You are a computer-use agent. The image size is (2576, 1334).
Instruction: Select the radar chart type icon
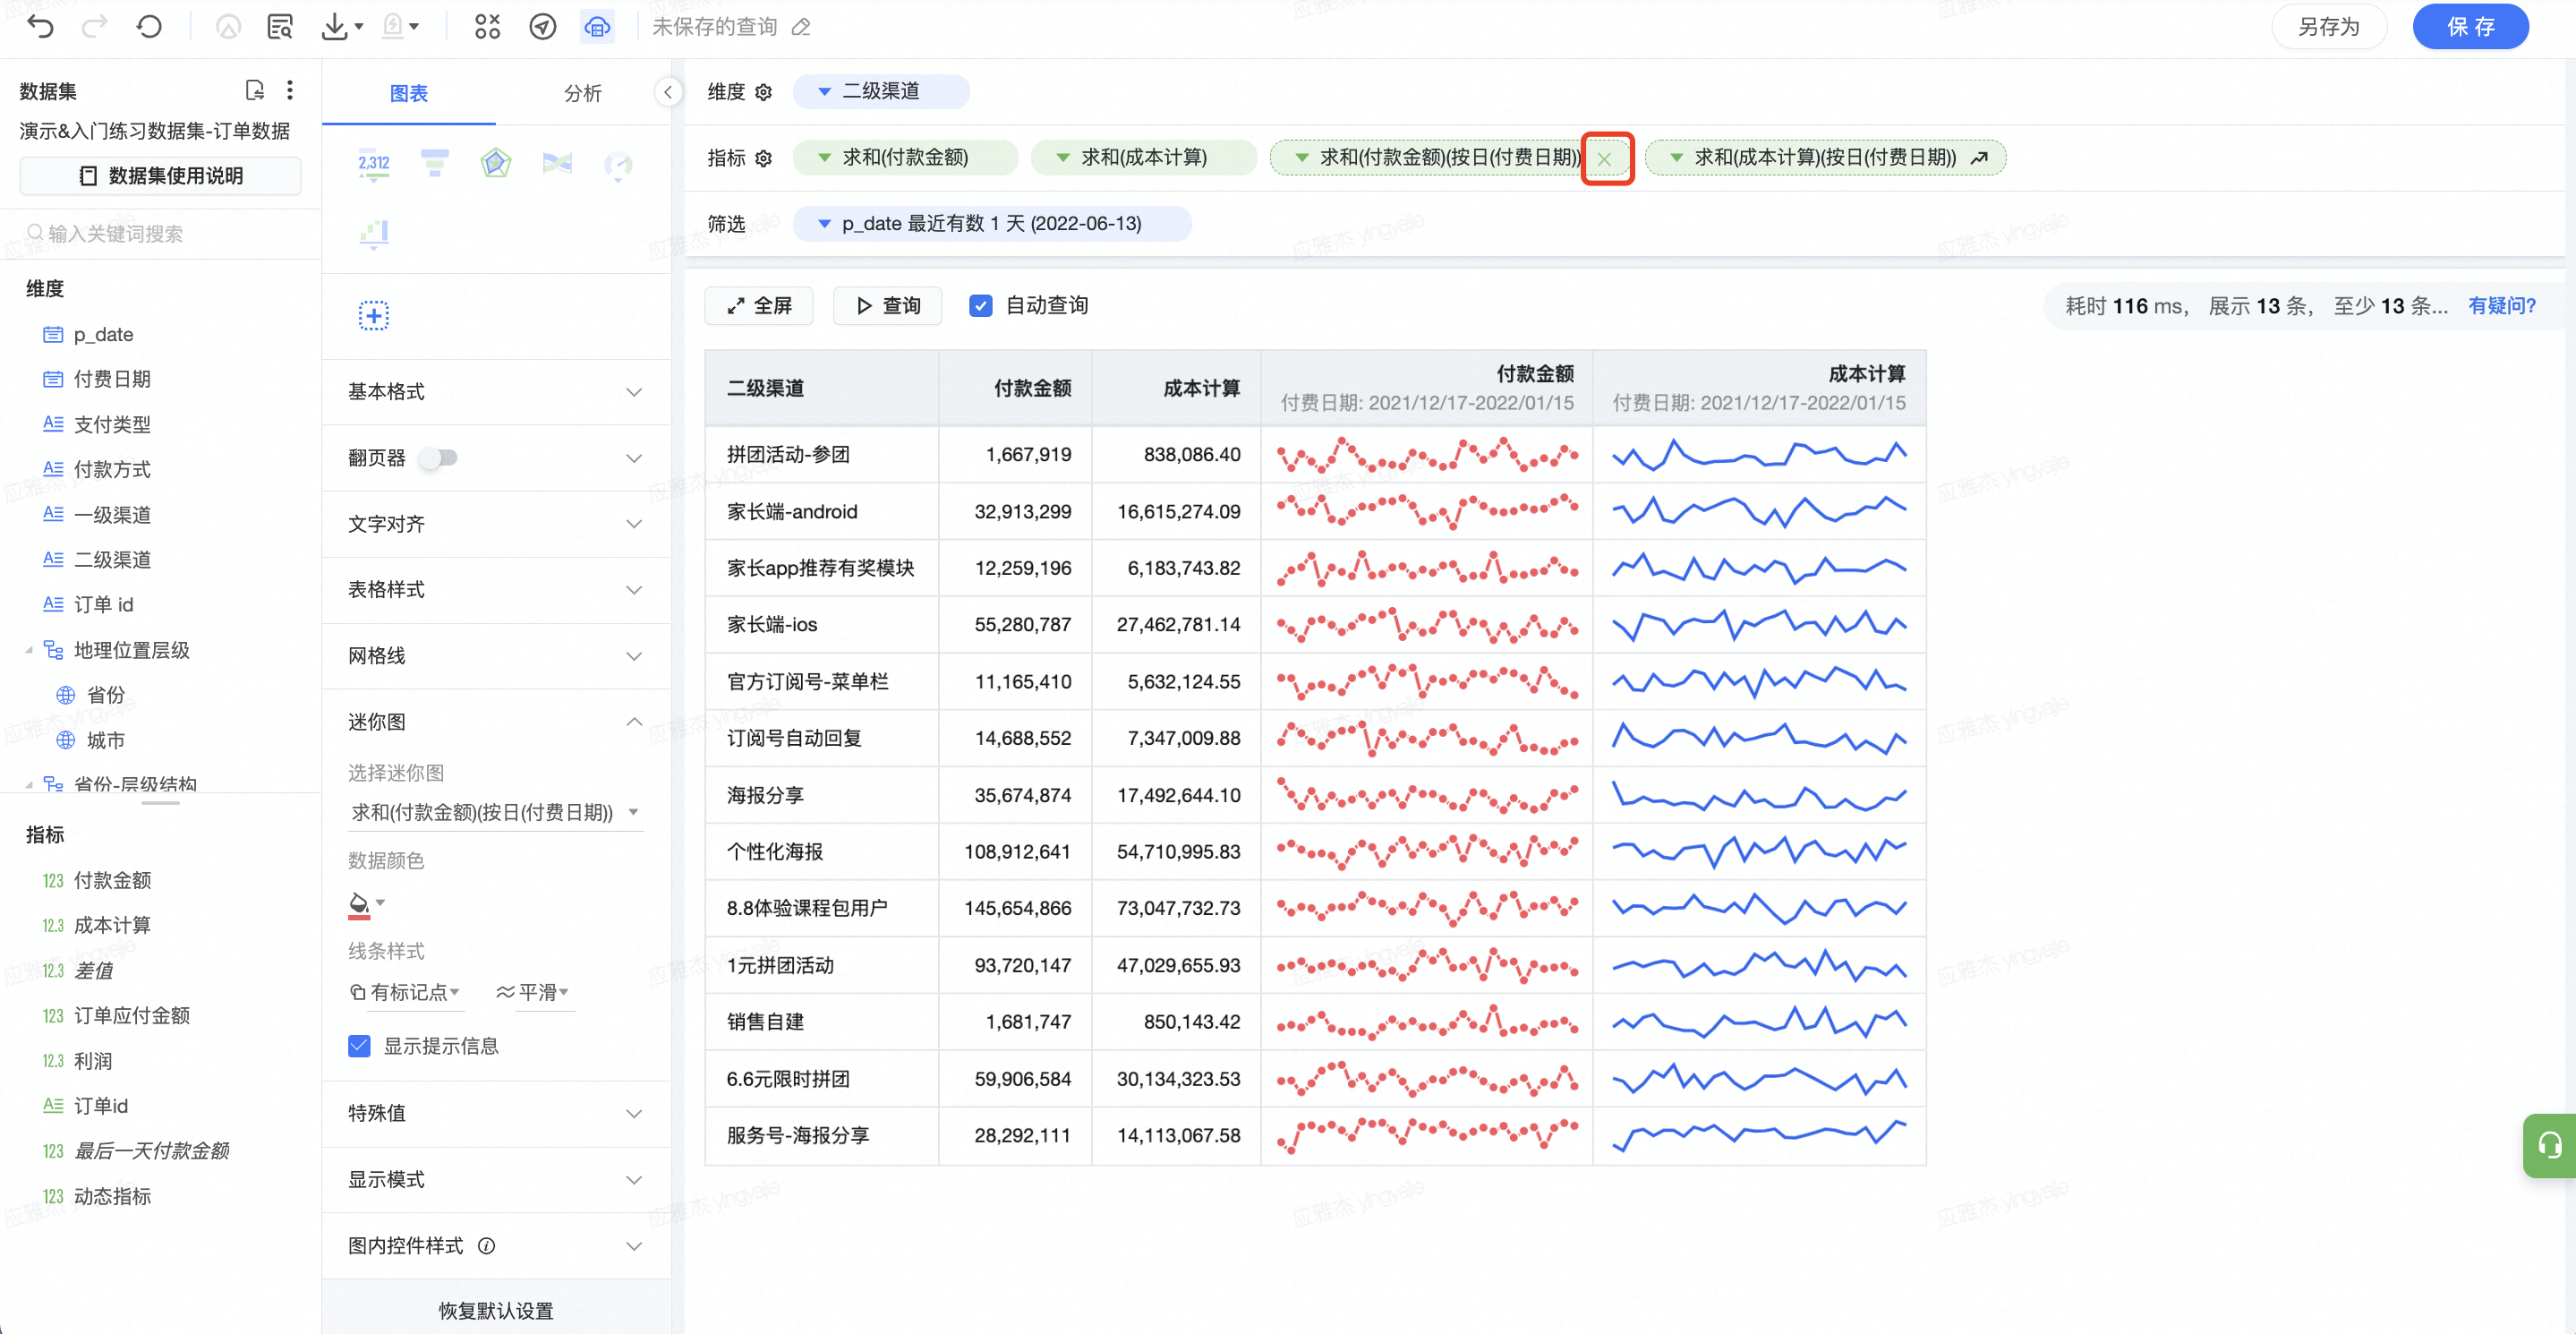tap(496, 163)
